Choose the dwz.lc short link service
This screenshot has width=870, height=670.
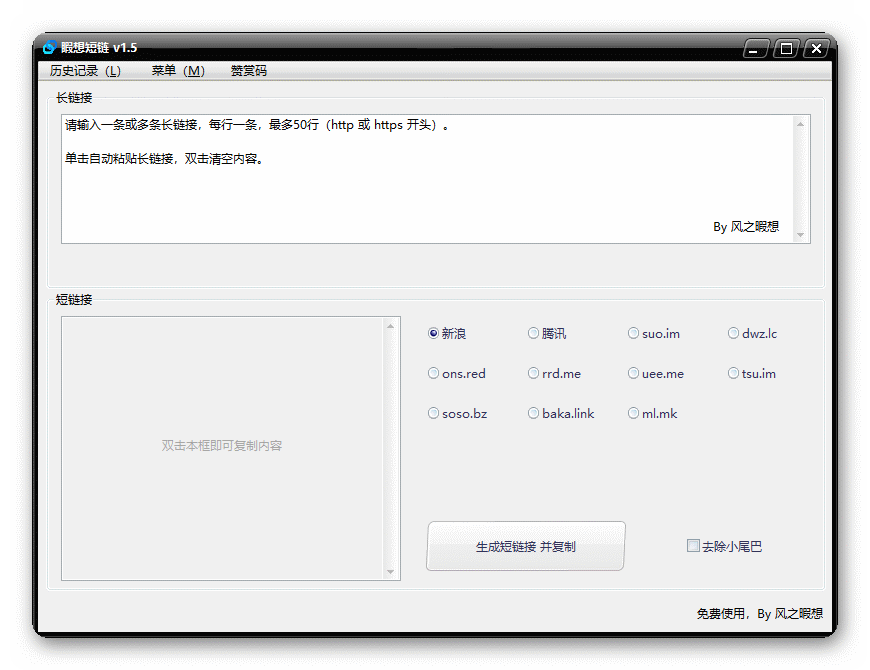point(734,334)
